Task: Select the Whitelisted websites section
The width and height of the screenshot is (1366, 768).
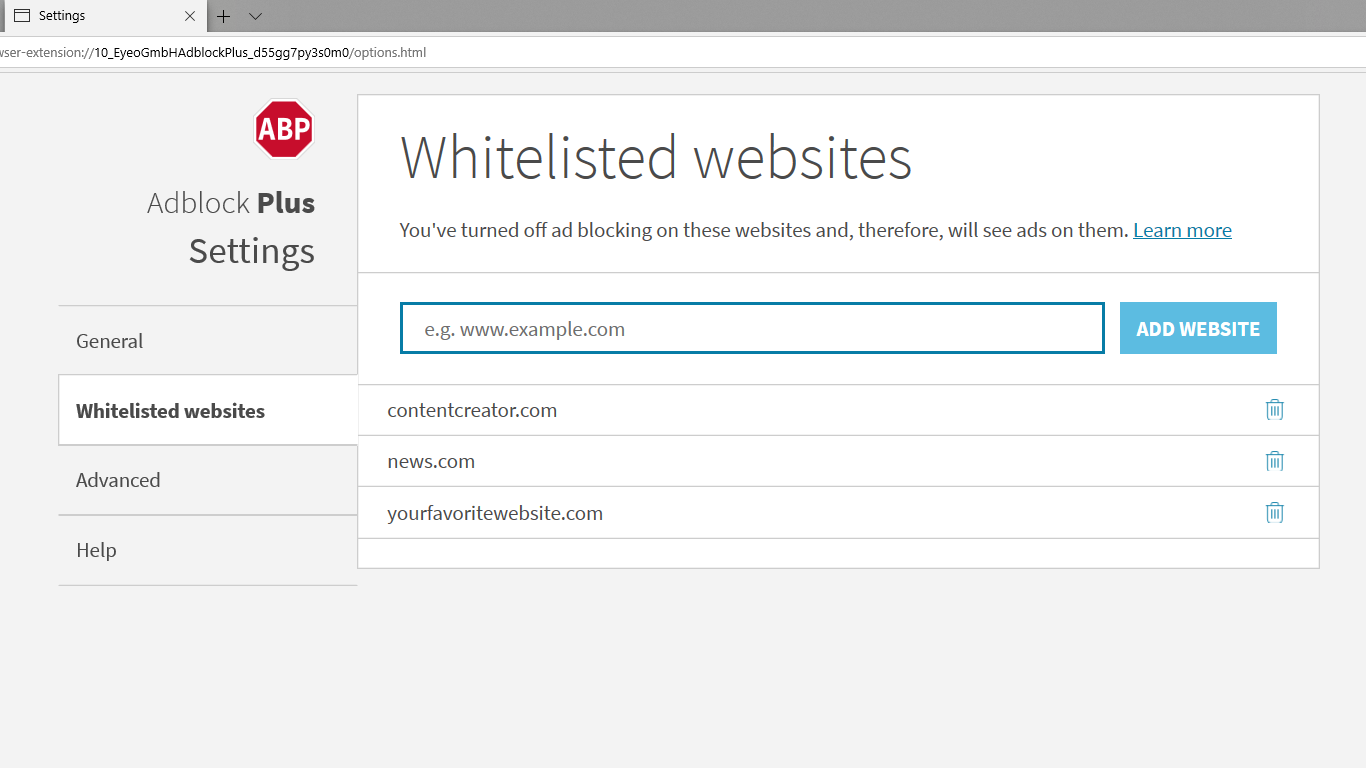Action: click(170, 410)
